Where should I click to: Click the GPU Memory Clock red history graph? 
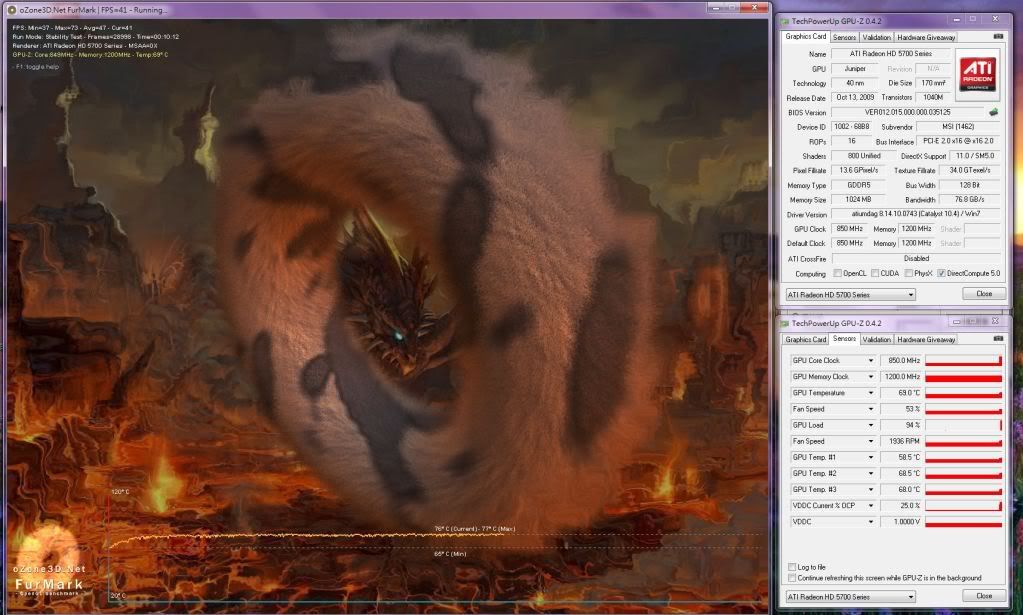963,377
